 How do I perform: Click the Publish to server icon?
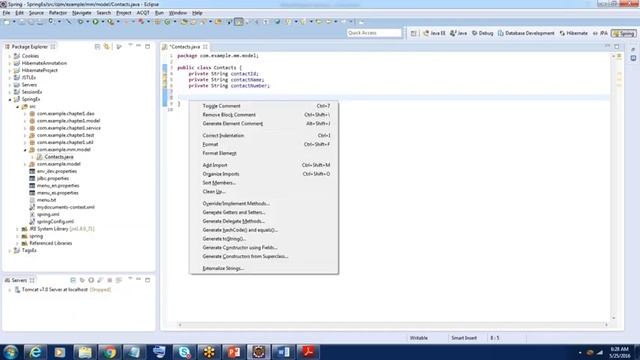click(119, 280)
